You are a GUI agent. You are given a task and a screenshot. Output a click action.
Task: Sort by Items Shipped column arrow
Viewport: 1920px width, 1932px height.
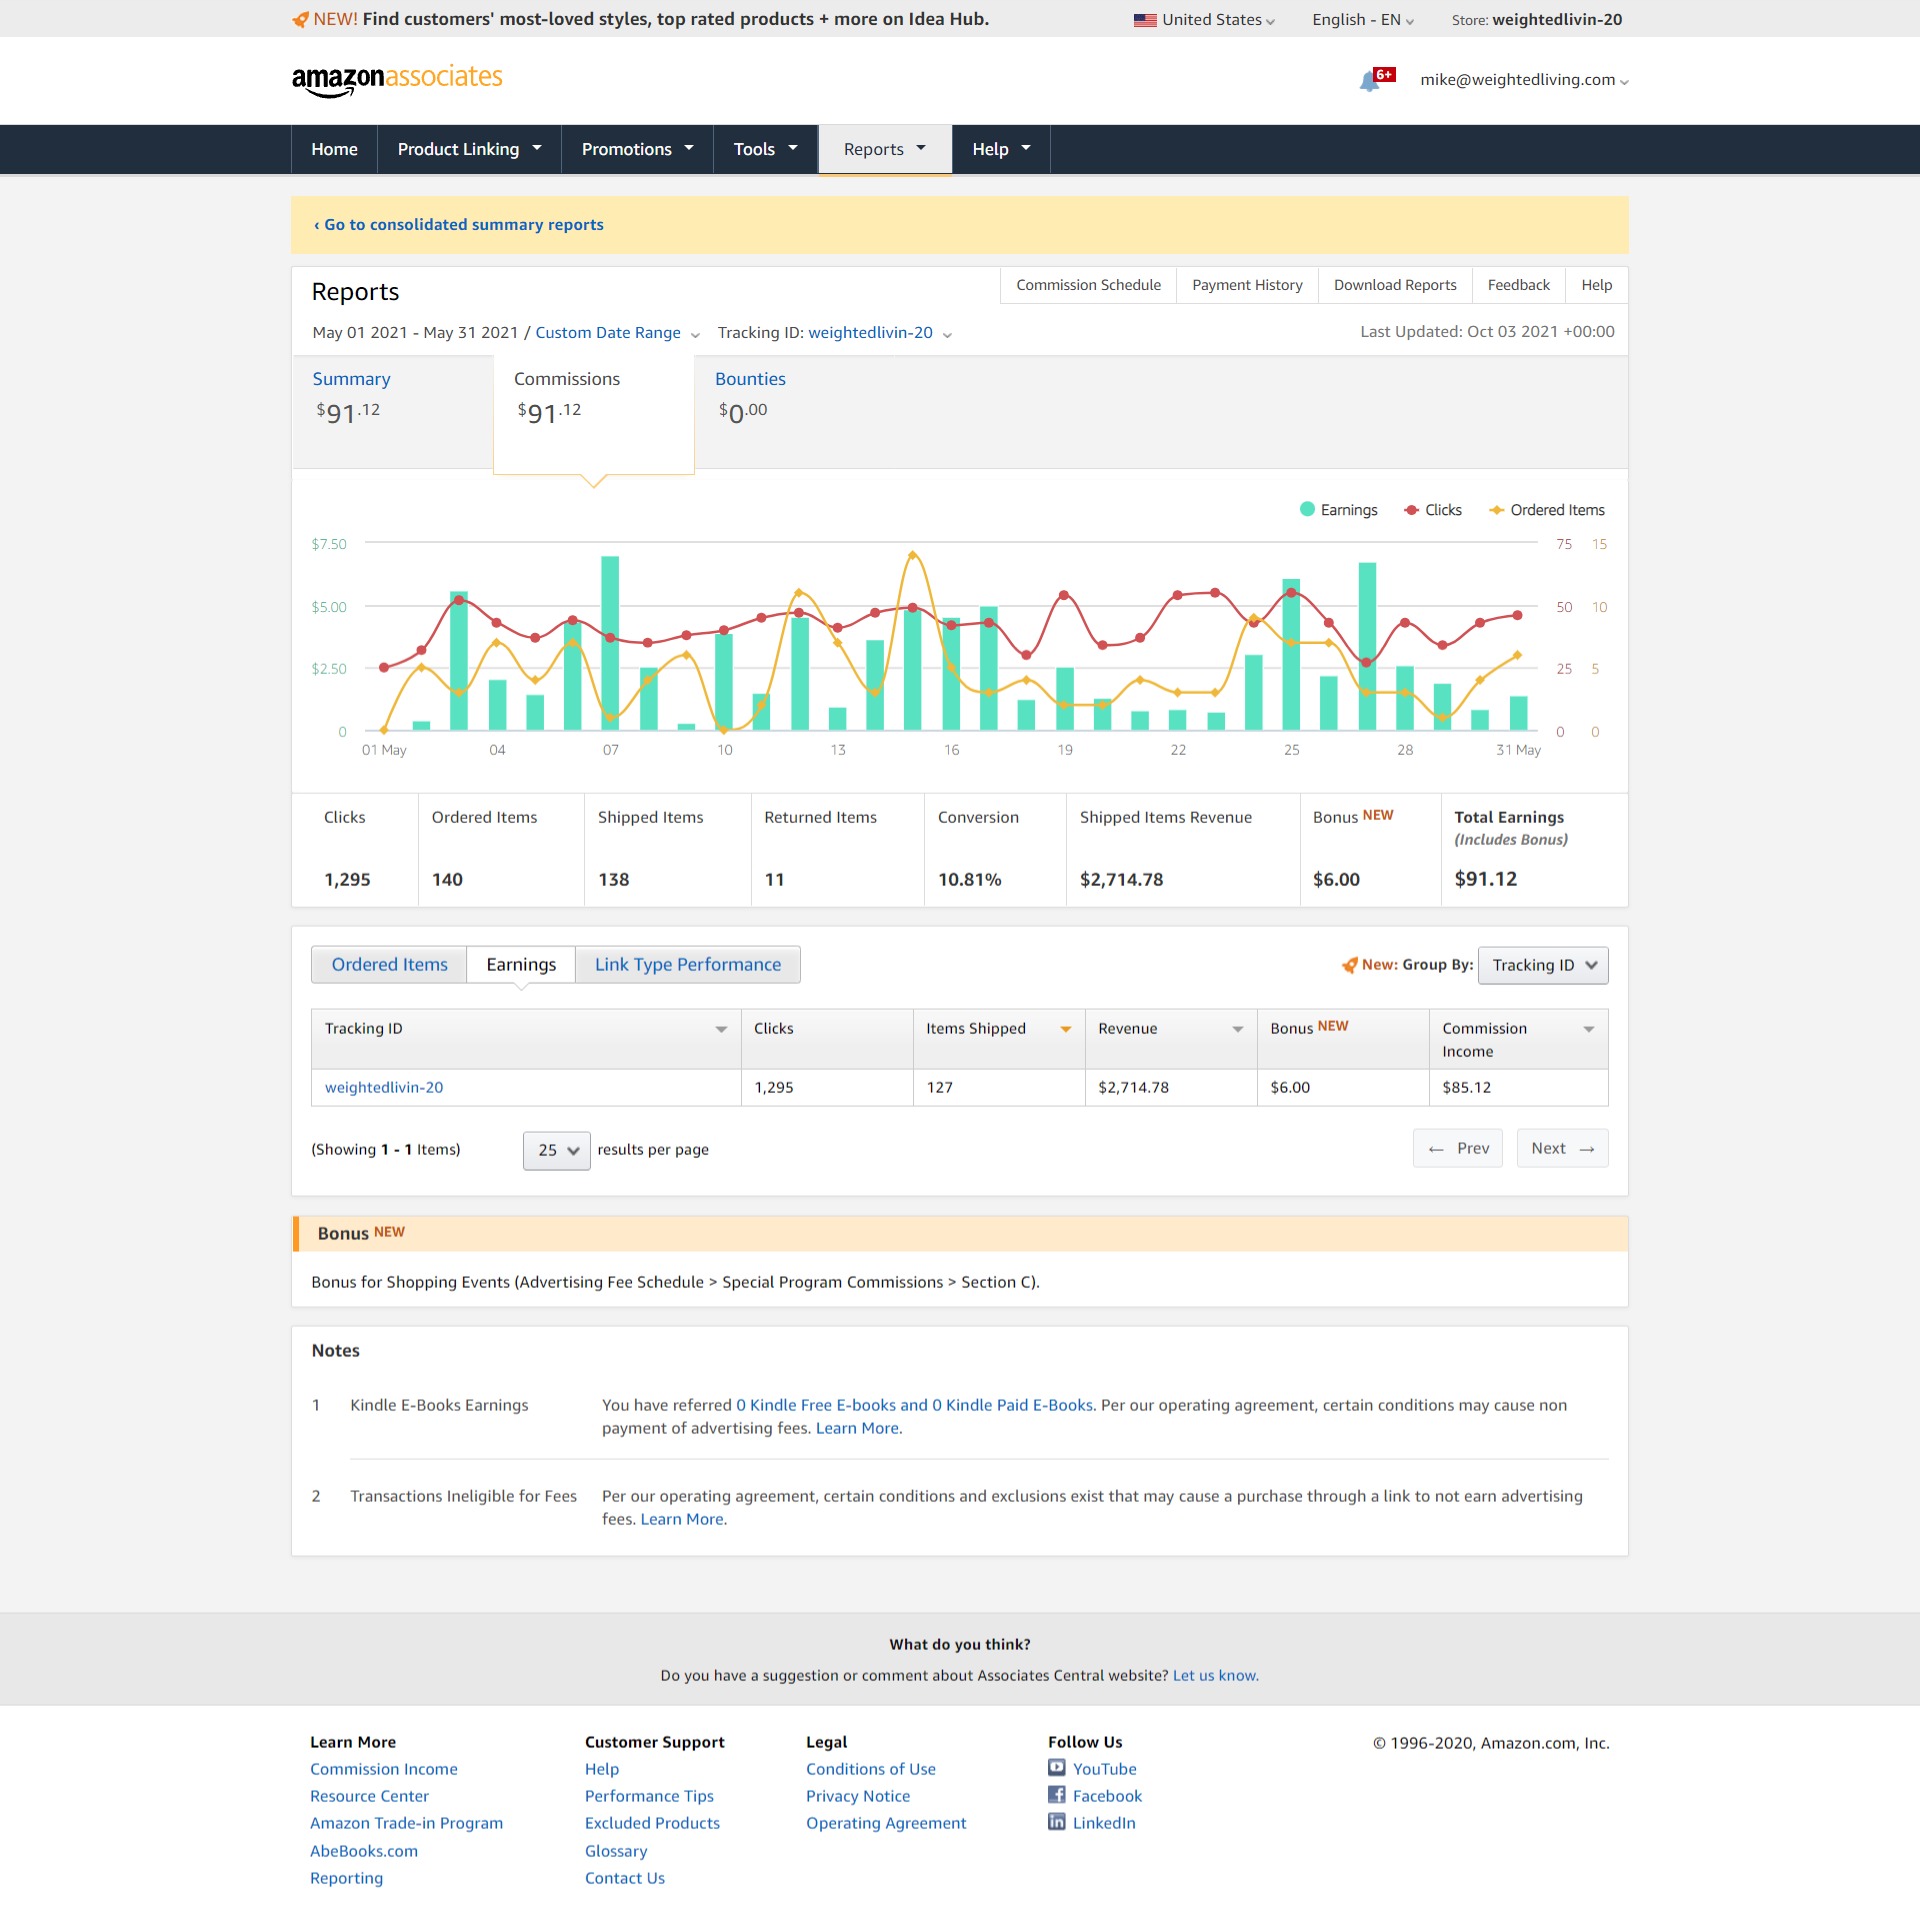pos(1066,1029)
